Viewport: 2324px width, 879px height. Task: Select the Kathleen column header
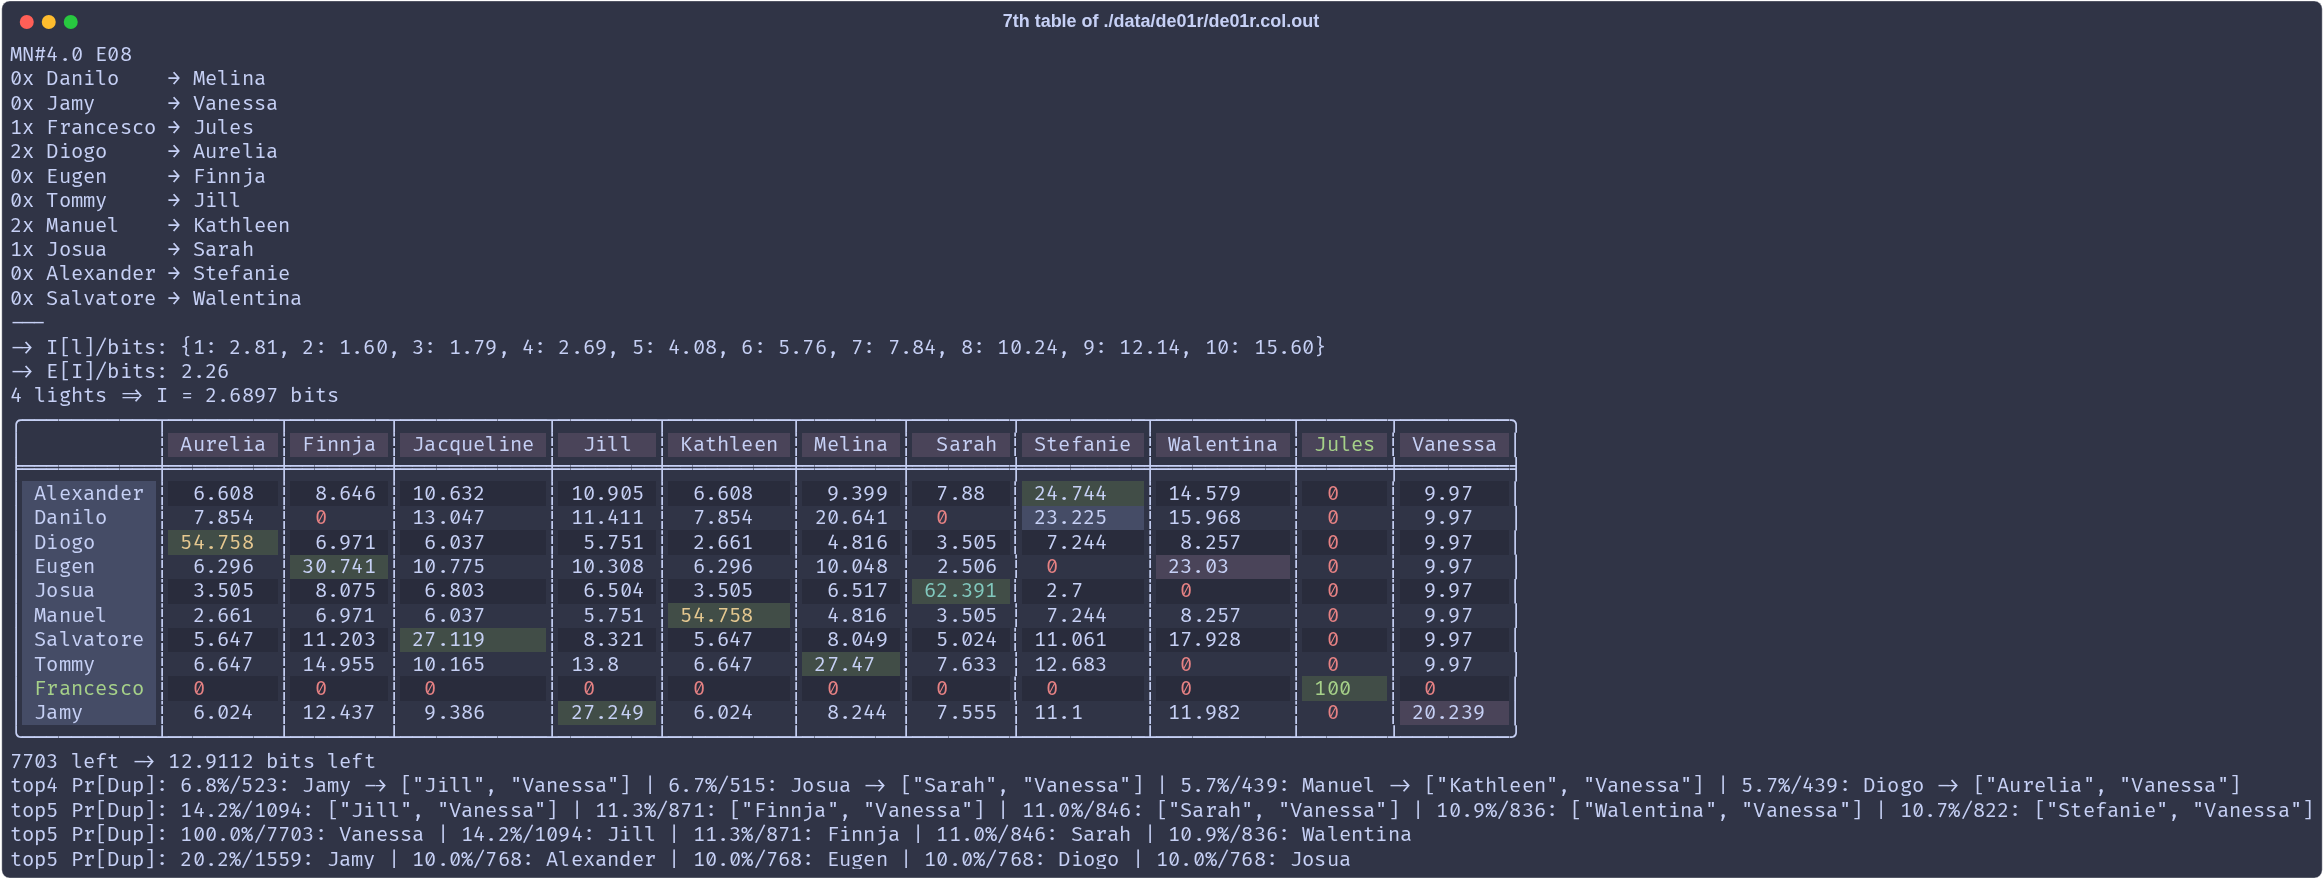[729, 445]
